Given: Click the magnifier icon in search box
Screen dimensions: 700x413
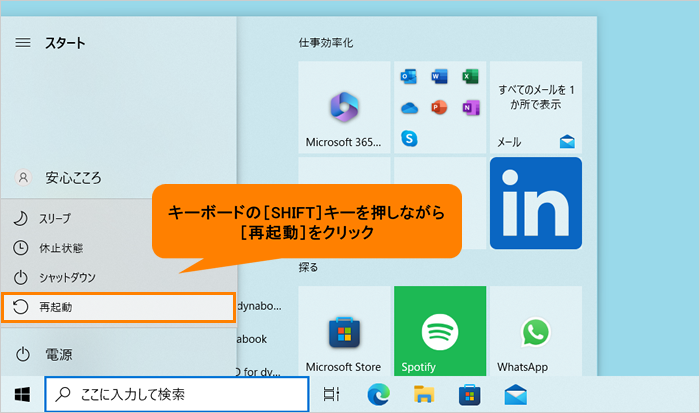Looking at the screenshot, I should pyautogui.click(x=63, y=394).
